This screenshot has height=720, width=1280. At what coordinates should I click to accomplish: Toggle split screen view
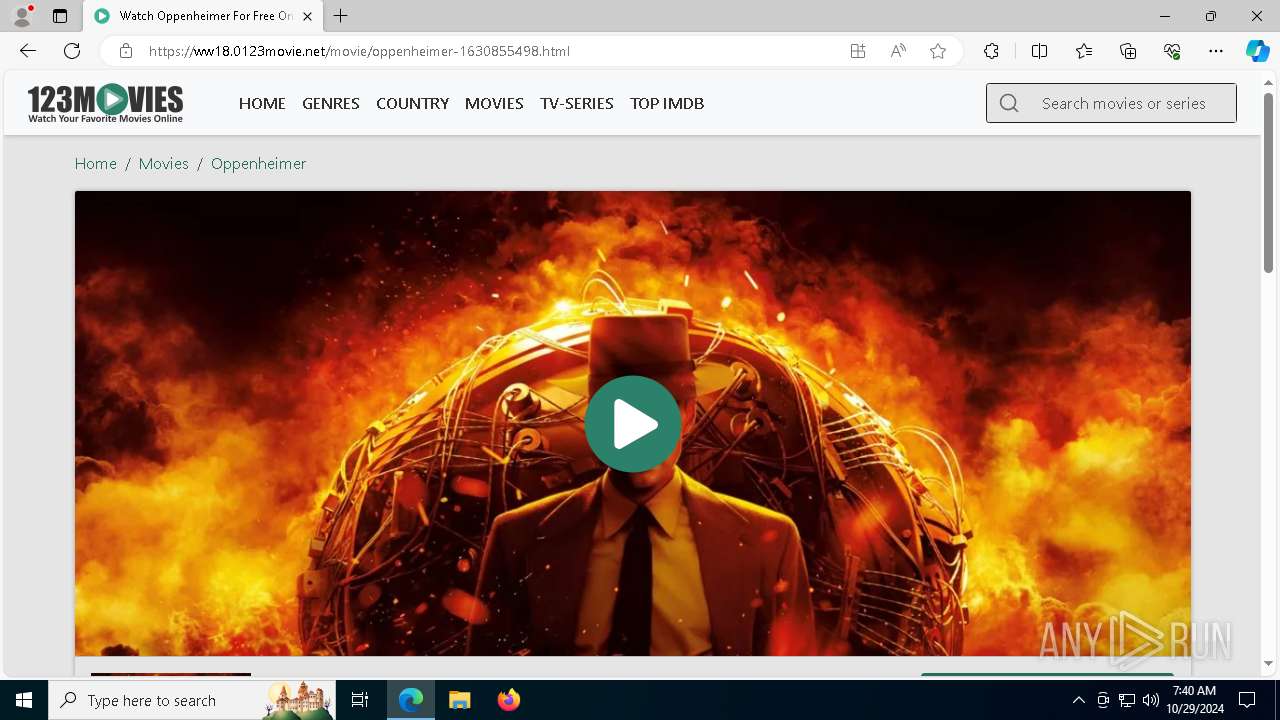1039,51
